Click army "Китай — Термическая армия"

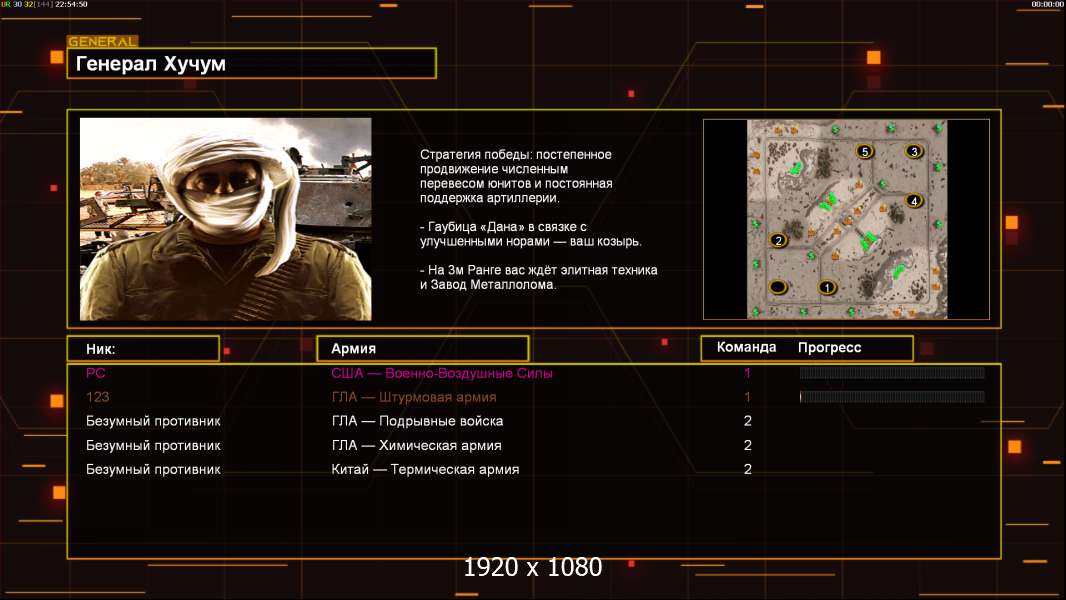(425, 470)
